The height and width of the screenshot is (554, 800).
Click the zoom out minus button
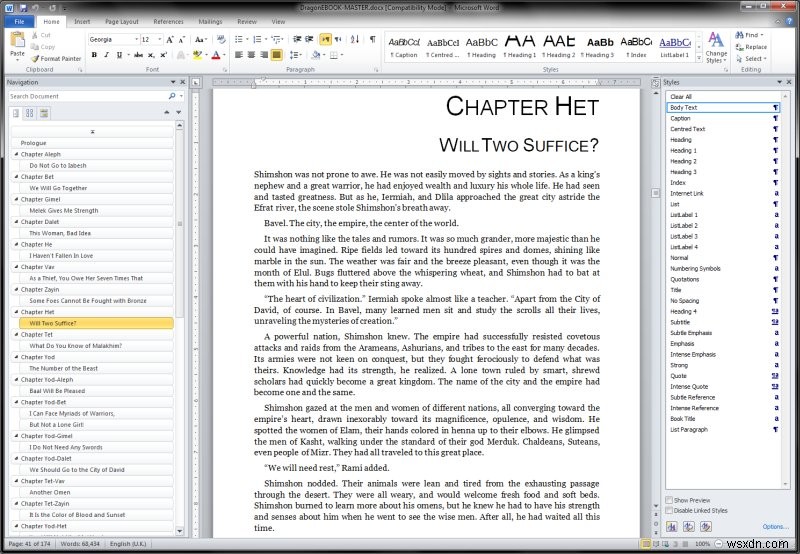(718, 544)
